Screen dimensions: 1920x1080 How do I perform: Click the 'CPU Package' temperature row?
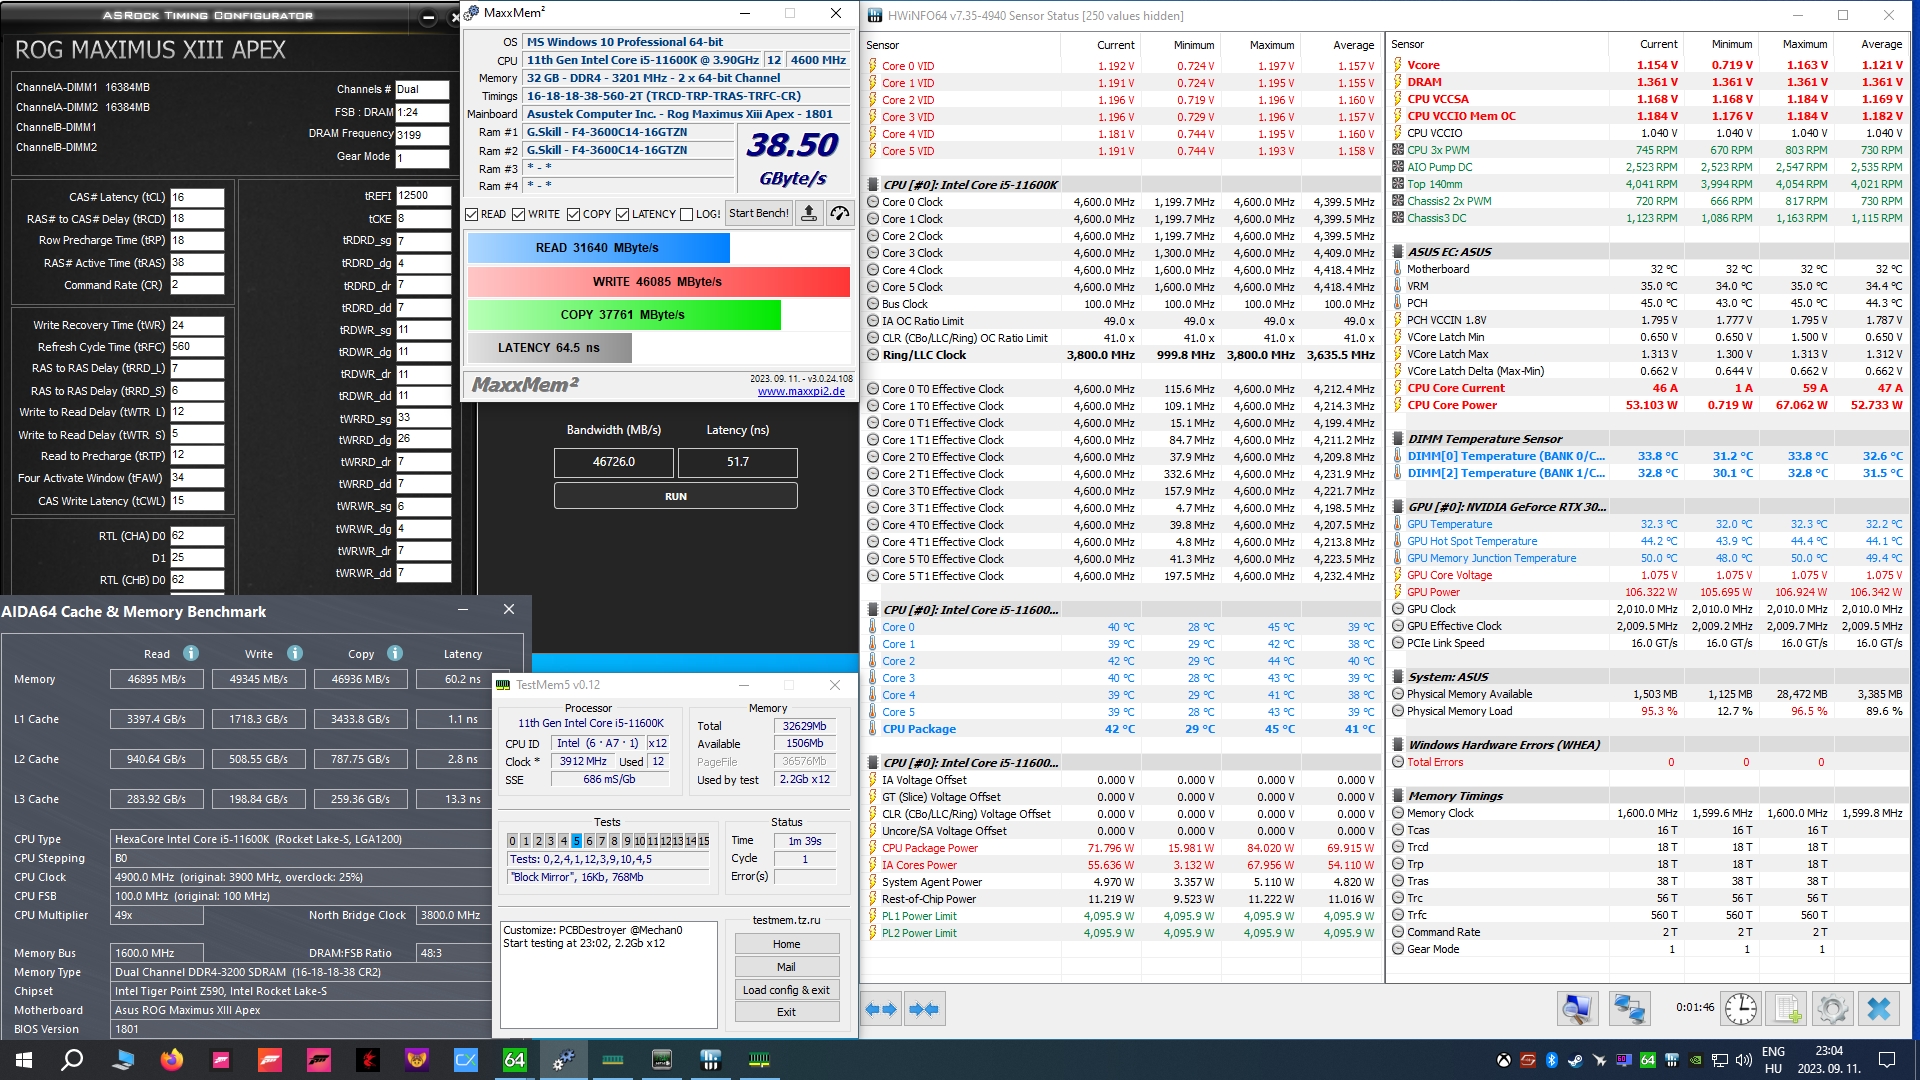pos(1121,729)
